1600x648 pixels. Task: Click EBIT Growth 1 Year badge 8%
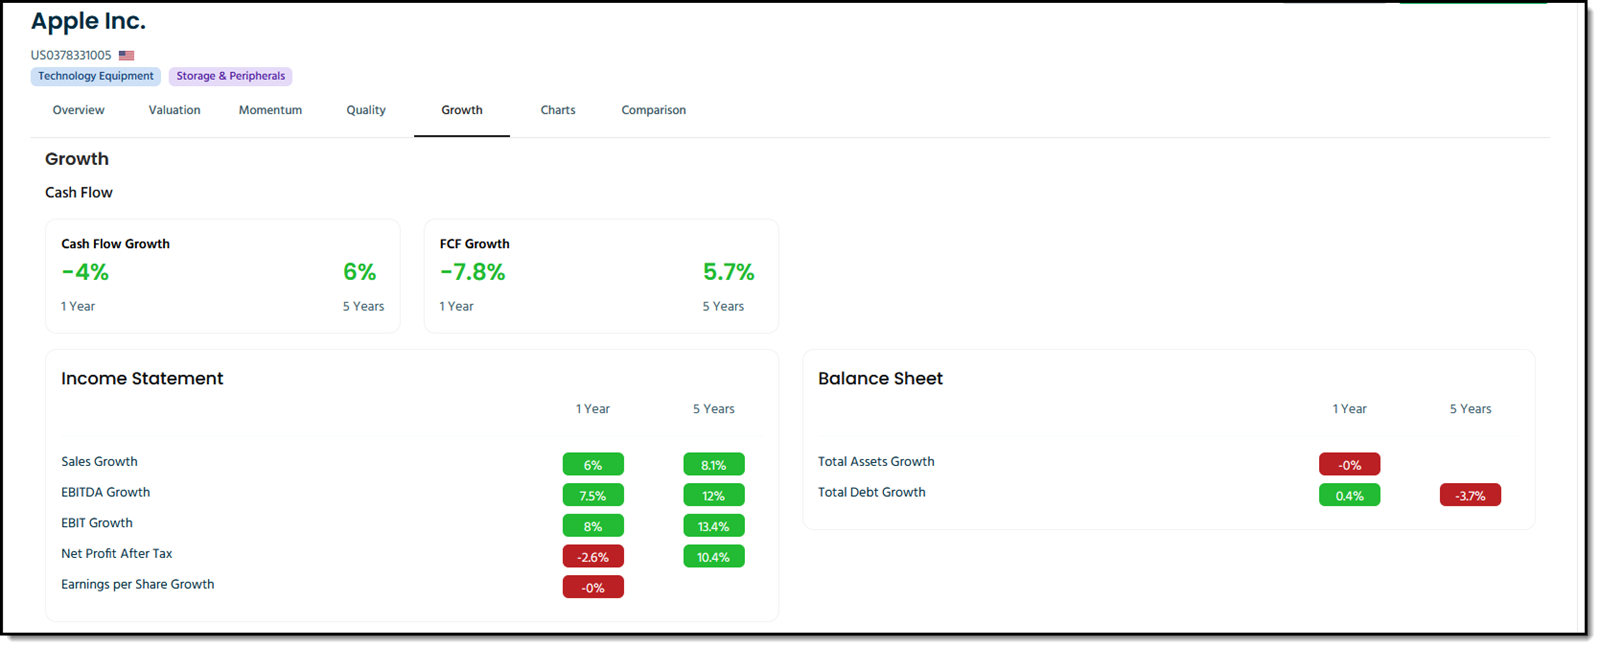(x=593, y=526)
